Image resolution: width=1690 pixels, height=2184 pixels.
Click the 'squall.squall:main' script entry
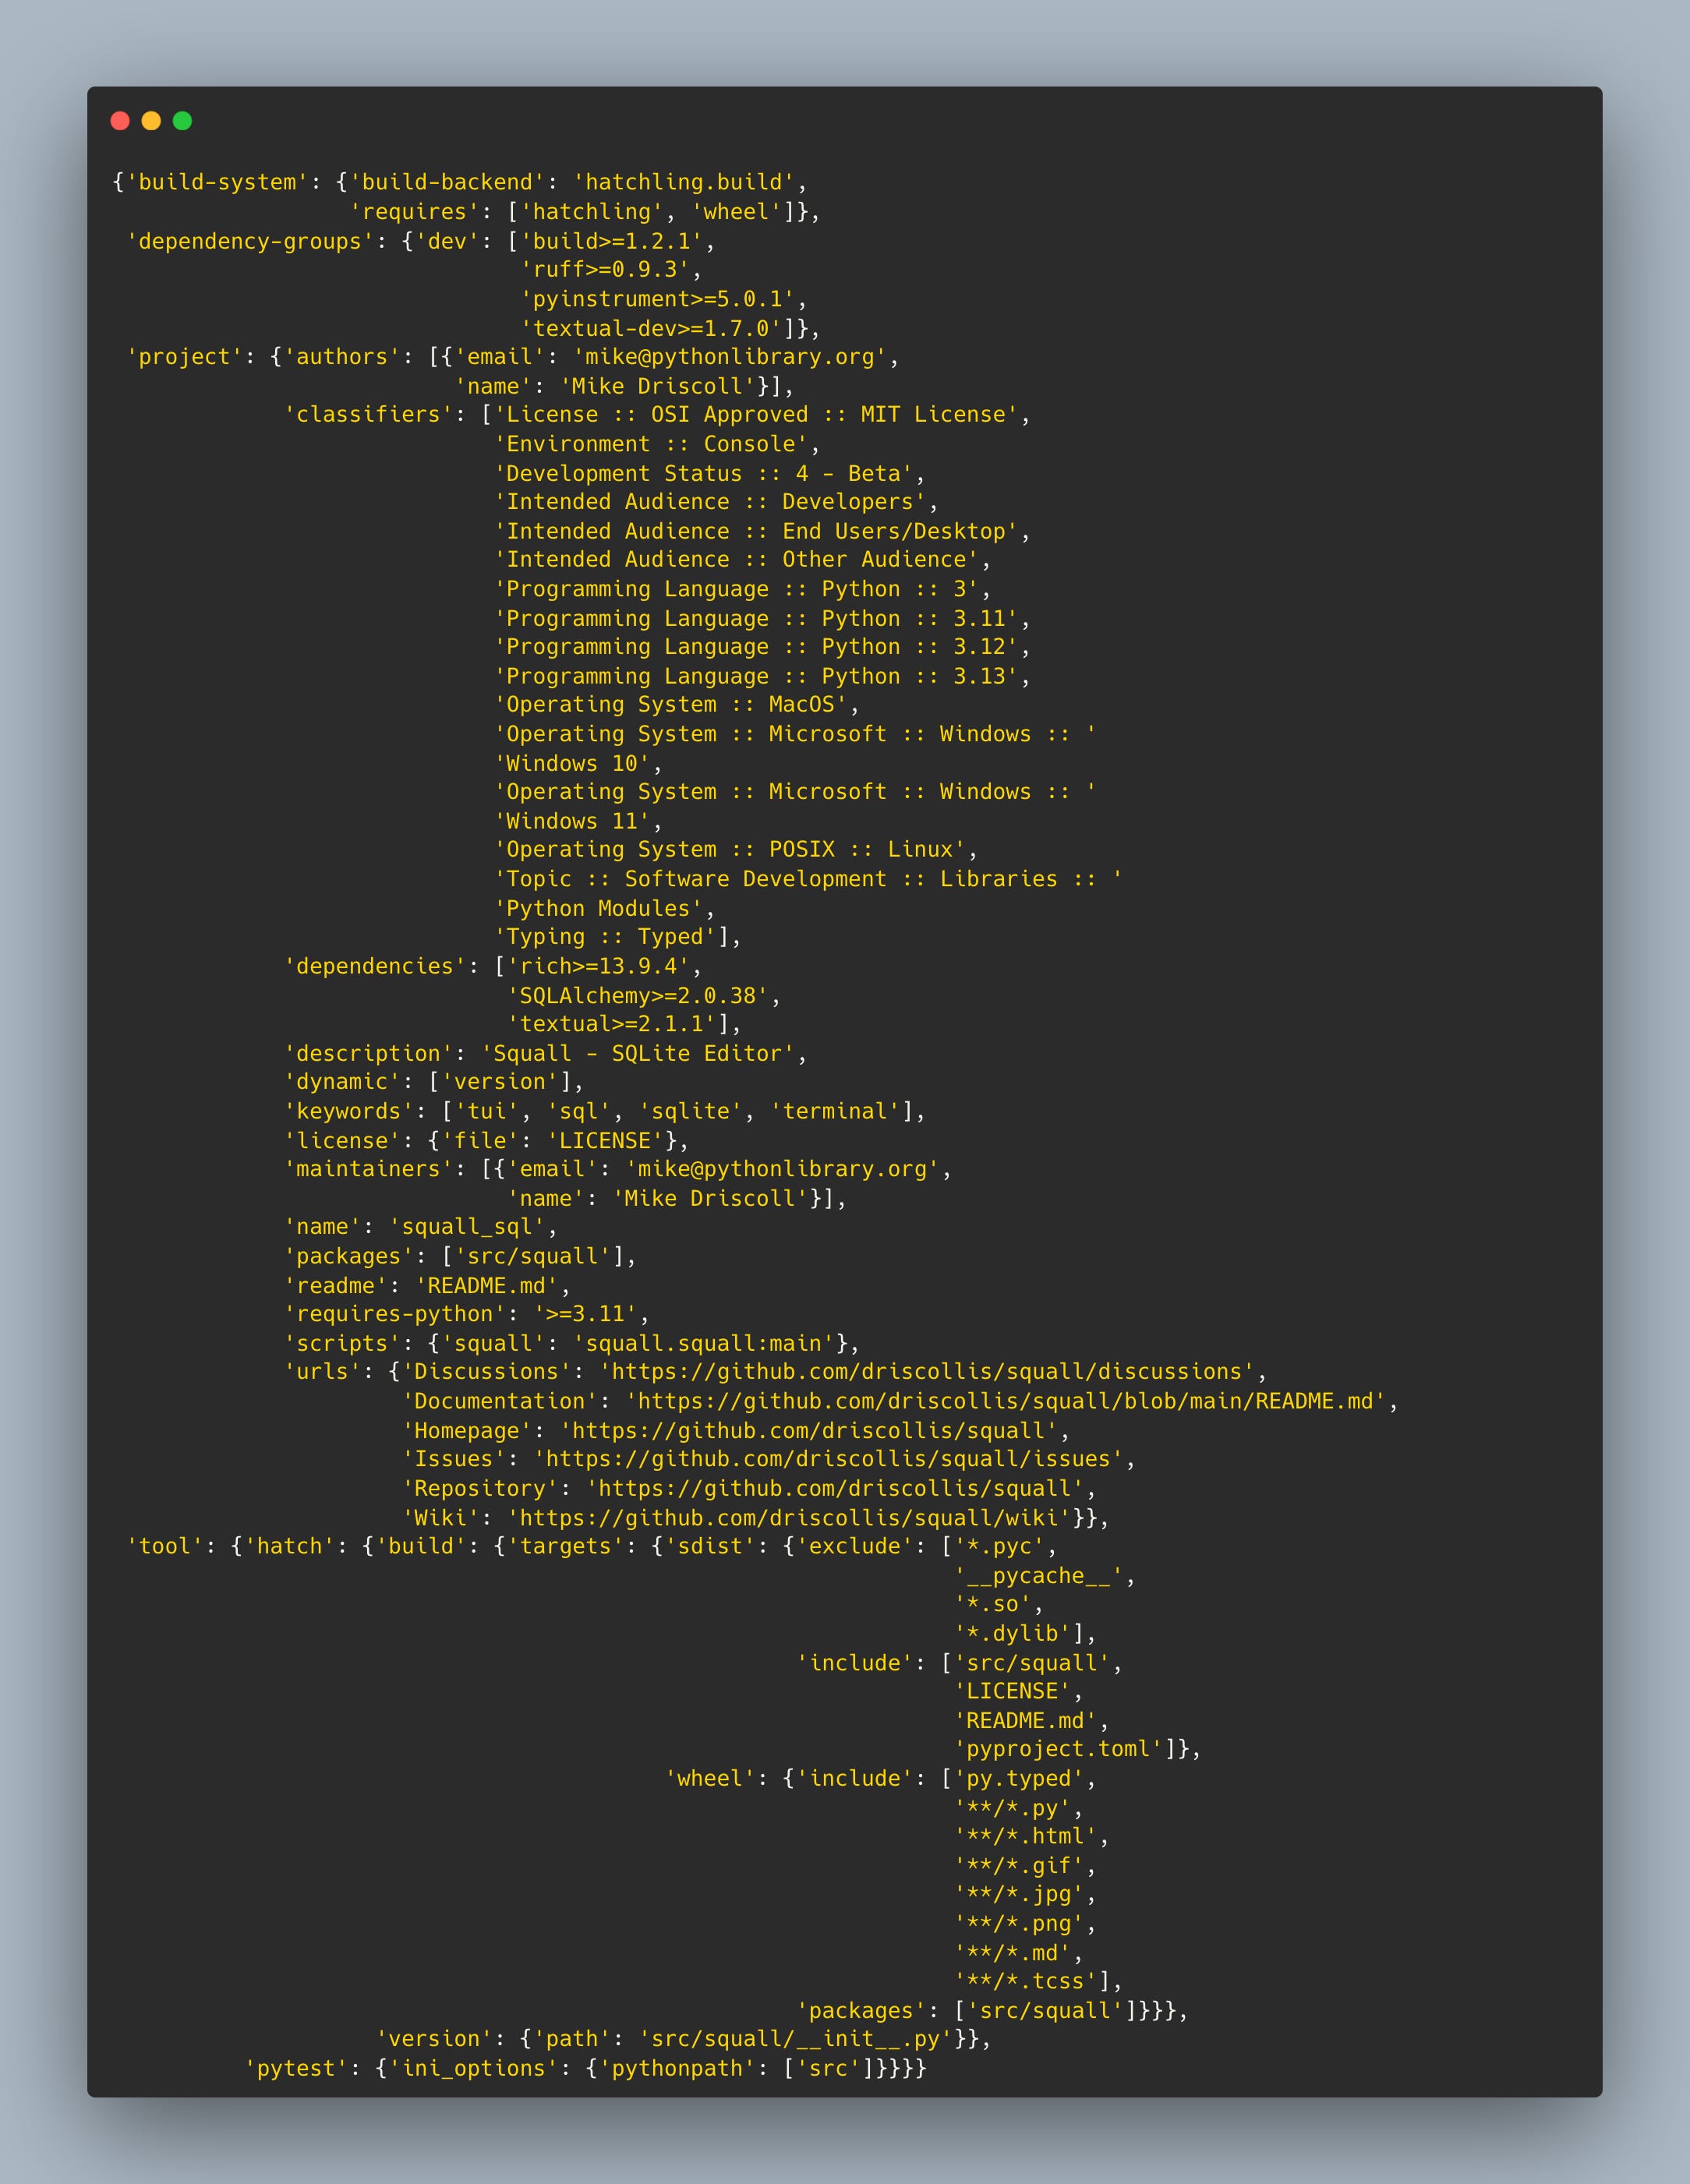pos(703,1343)
